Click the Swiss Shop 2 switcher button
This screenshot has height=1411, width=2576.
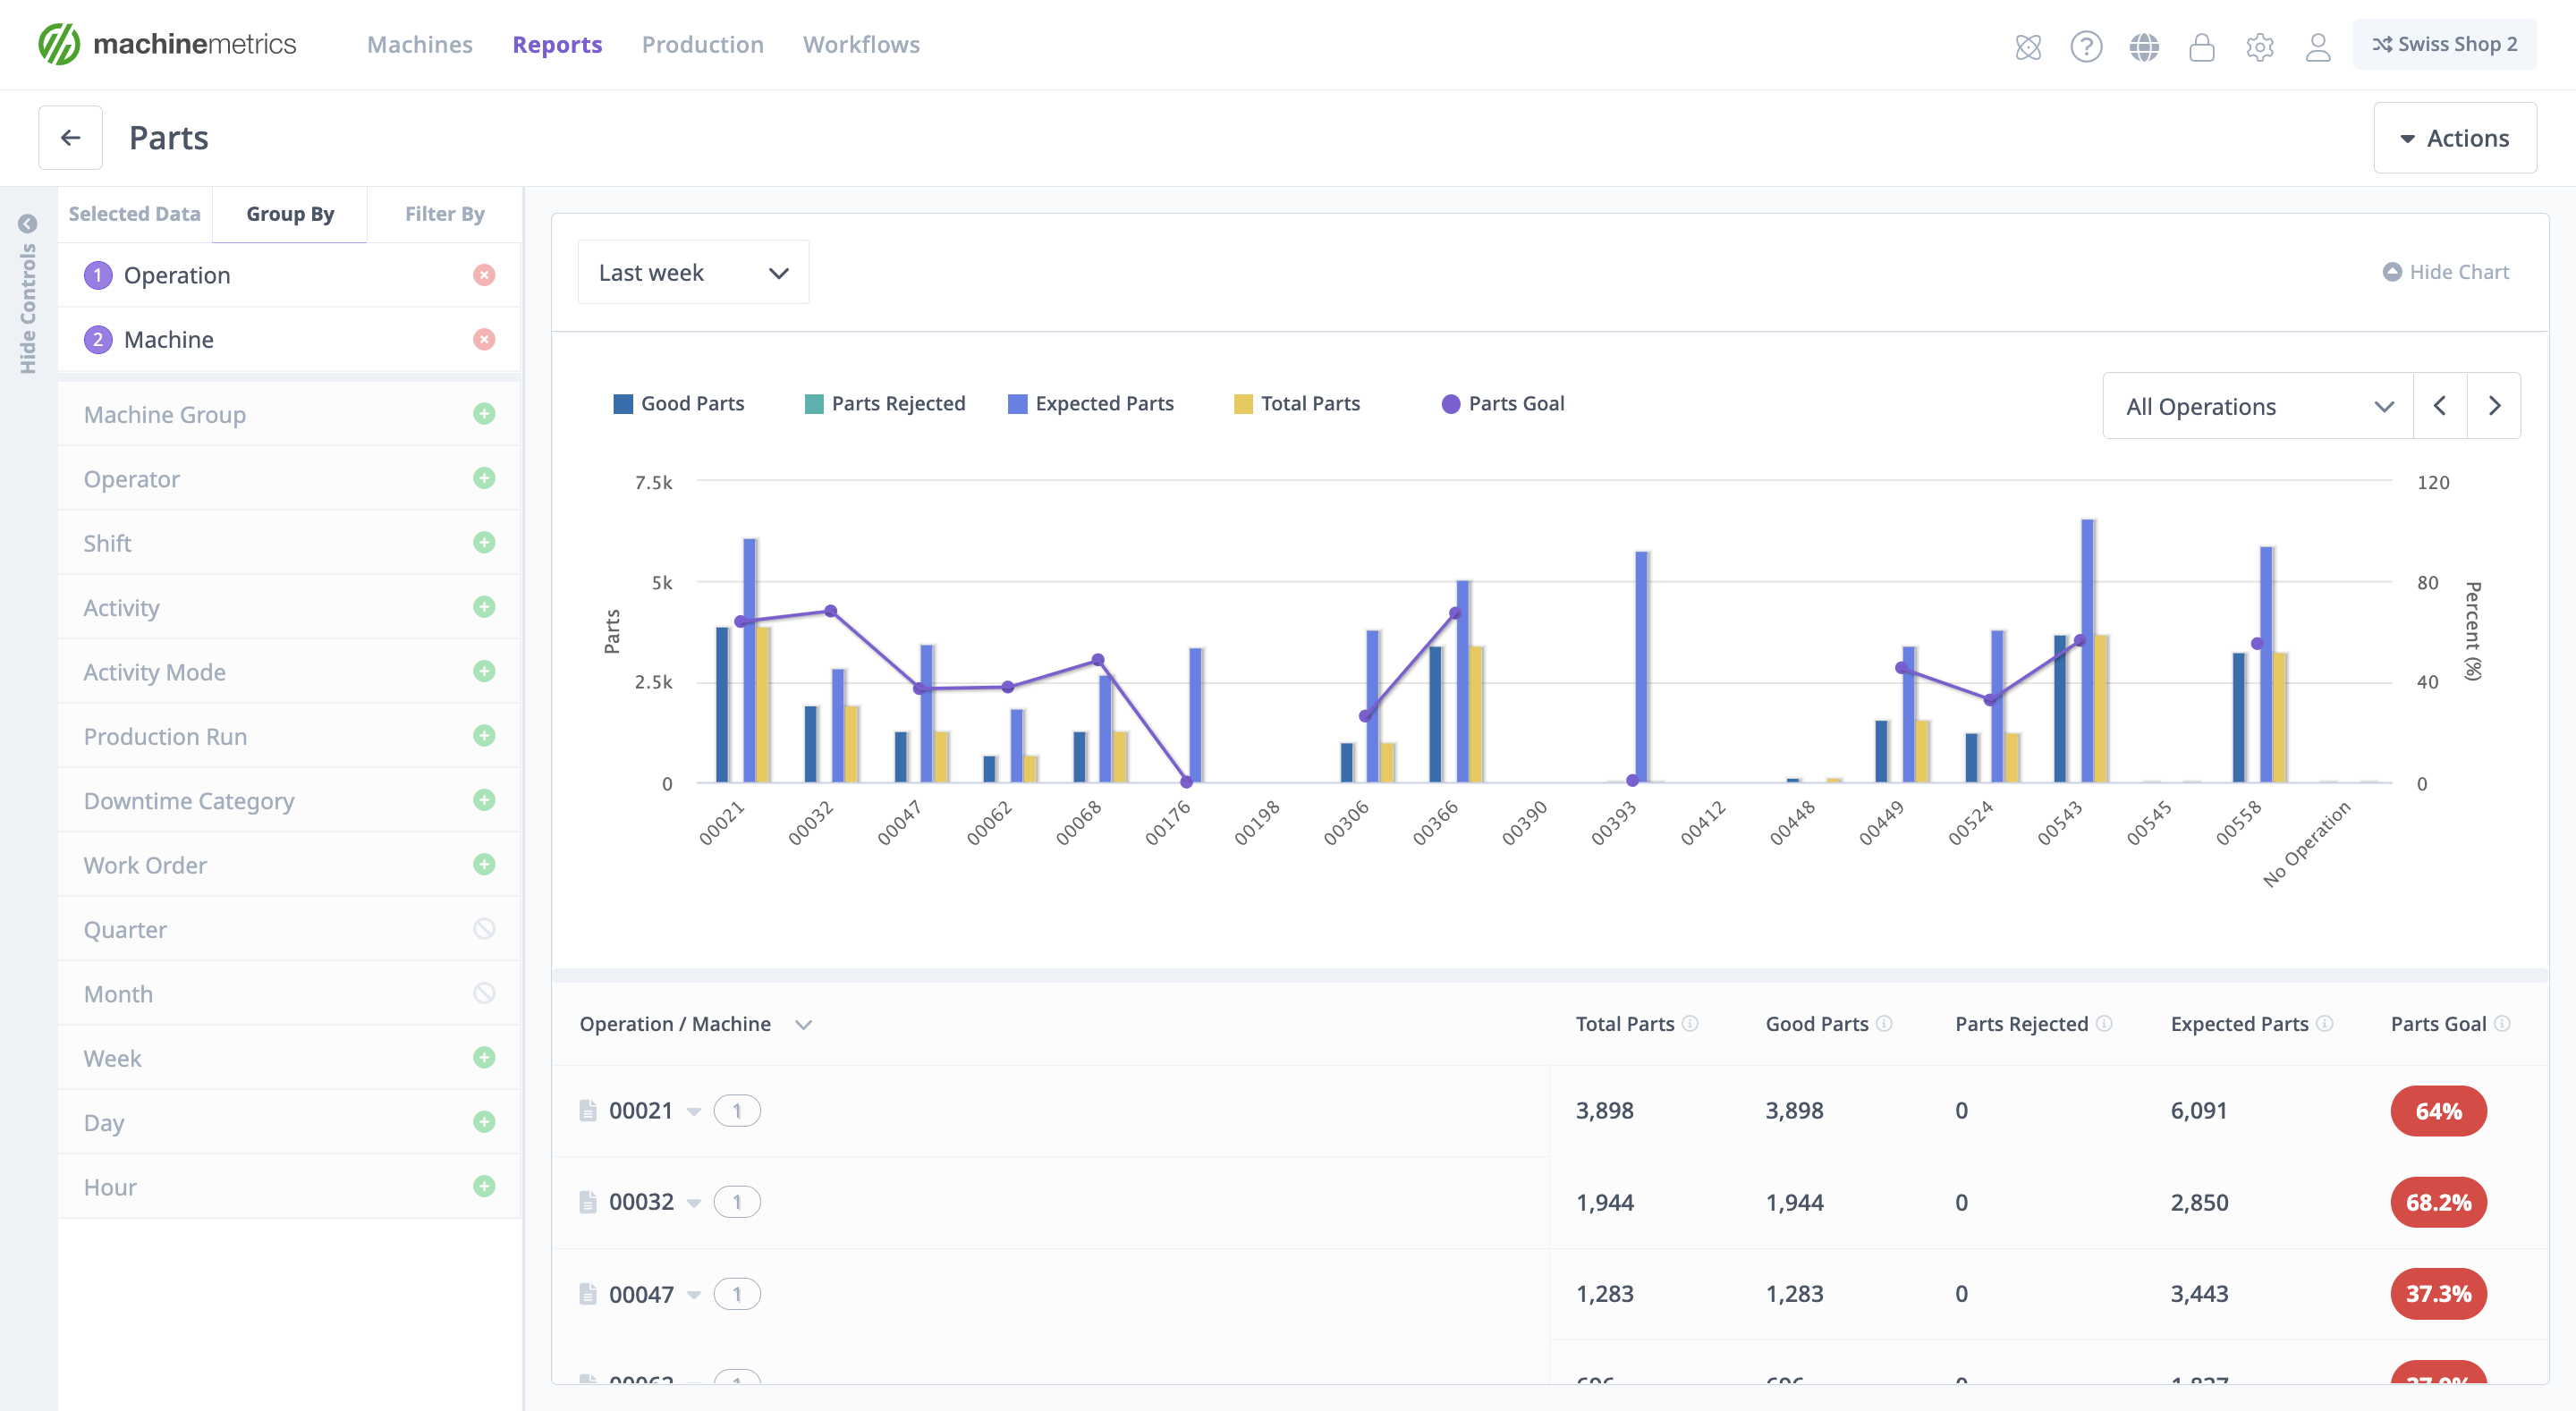click(2444, 44)
